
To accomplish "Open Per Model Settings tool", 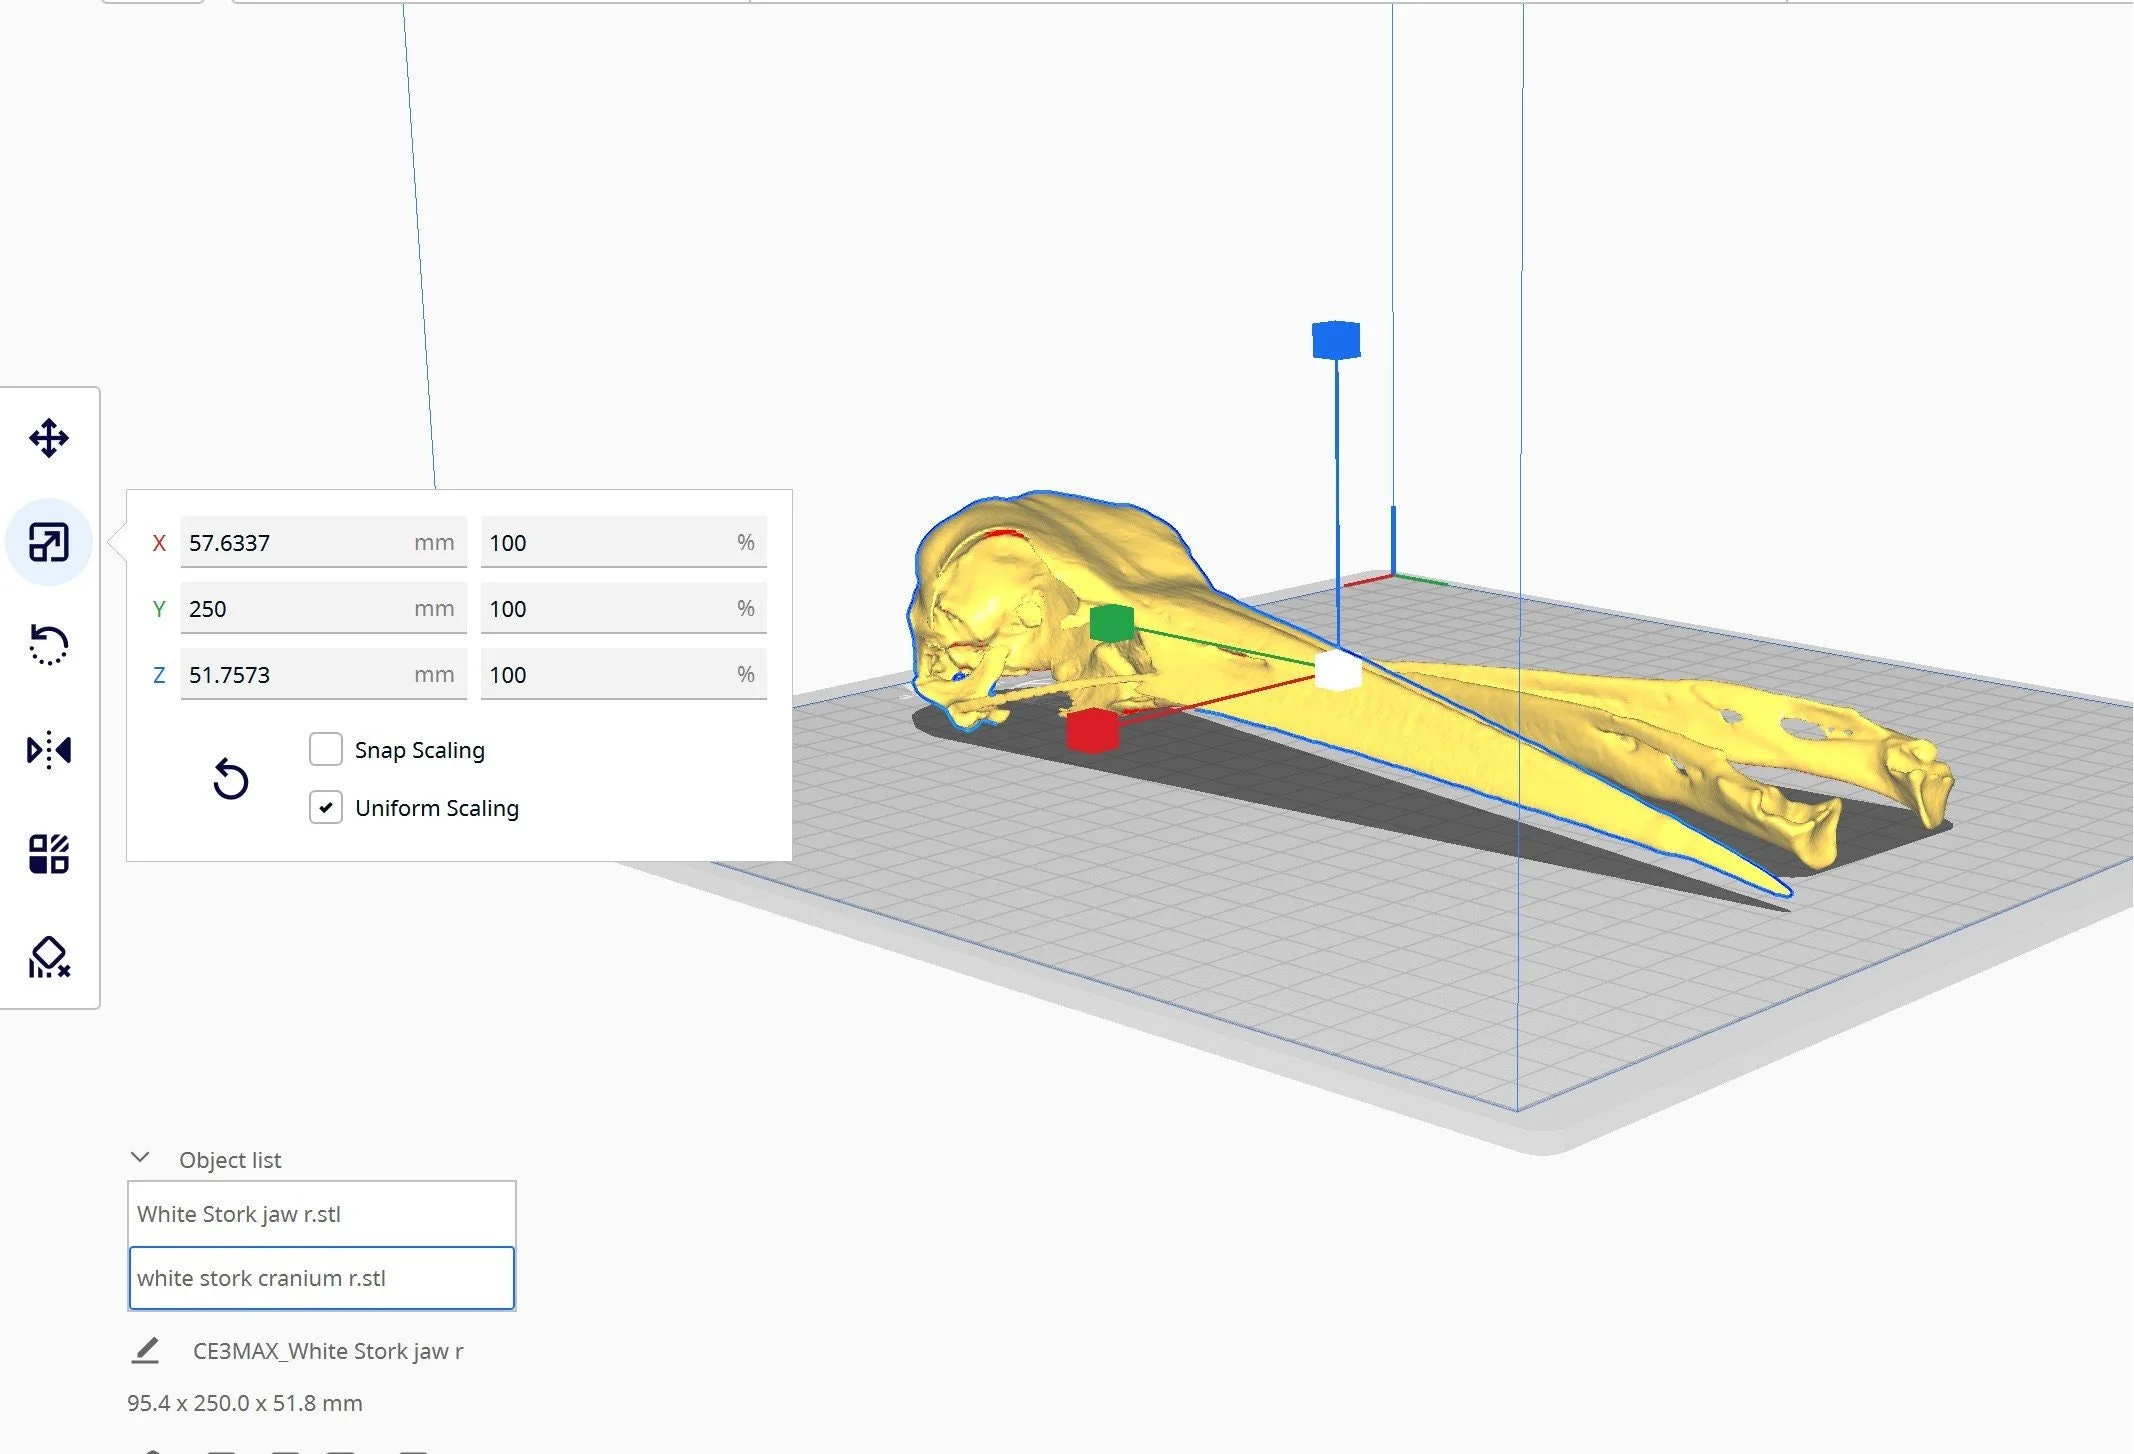I will [x=48, y=854].
